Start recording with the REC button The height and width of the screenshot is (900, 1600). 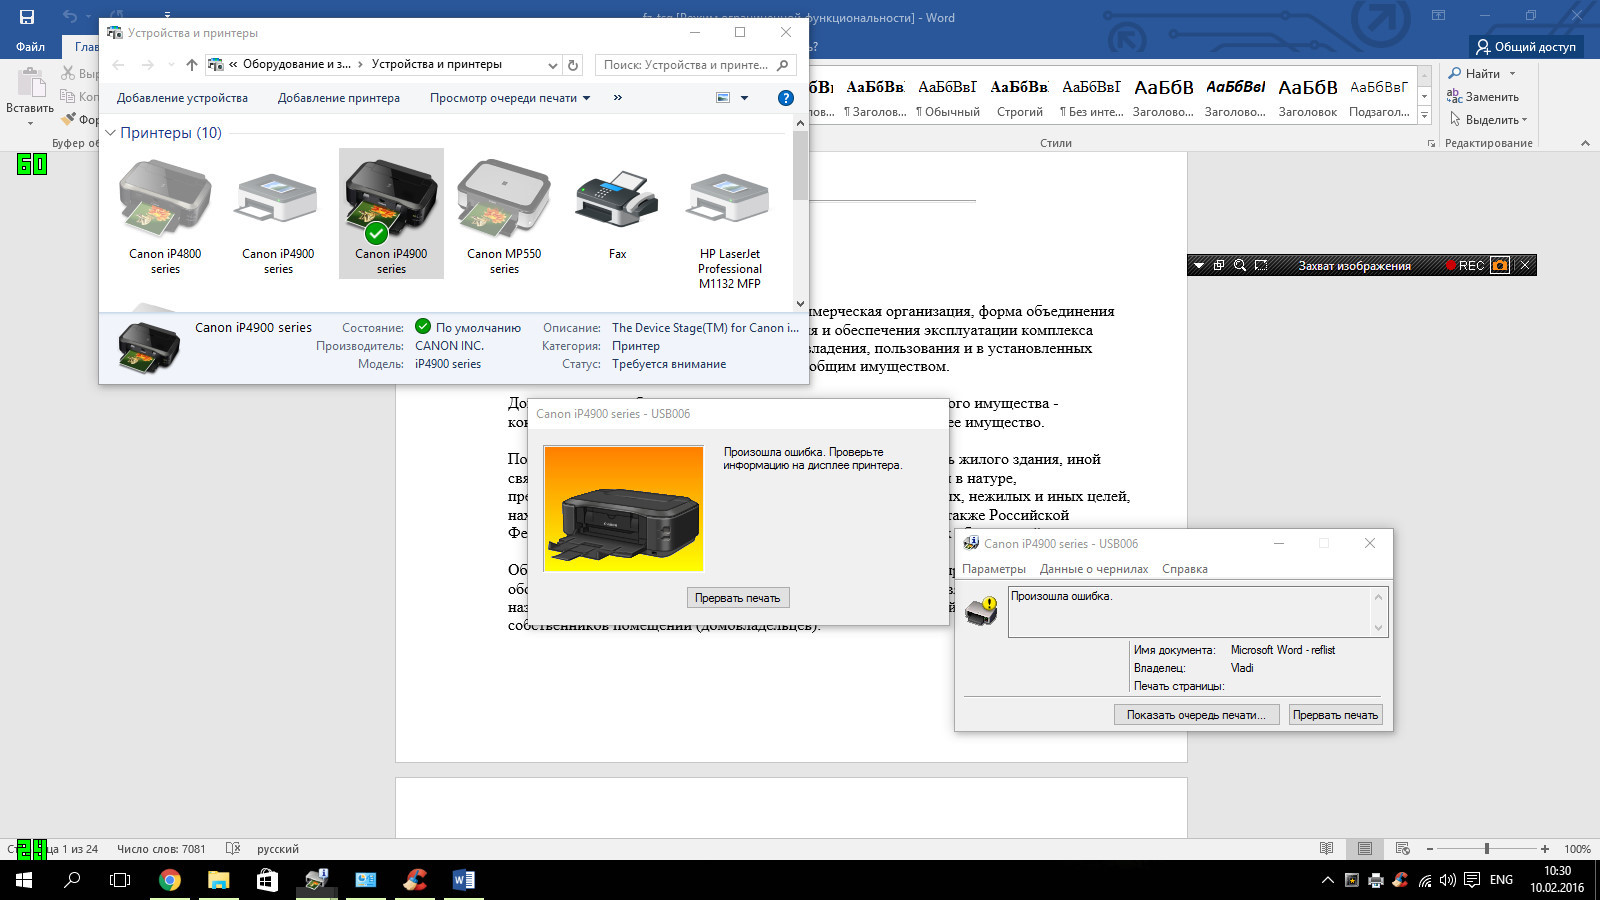tap(1465, 265)
